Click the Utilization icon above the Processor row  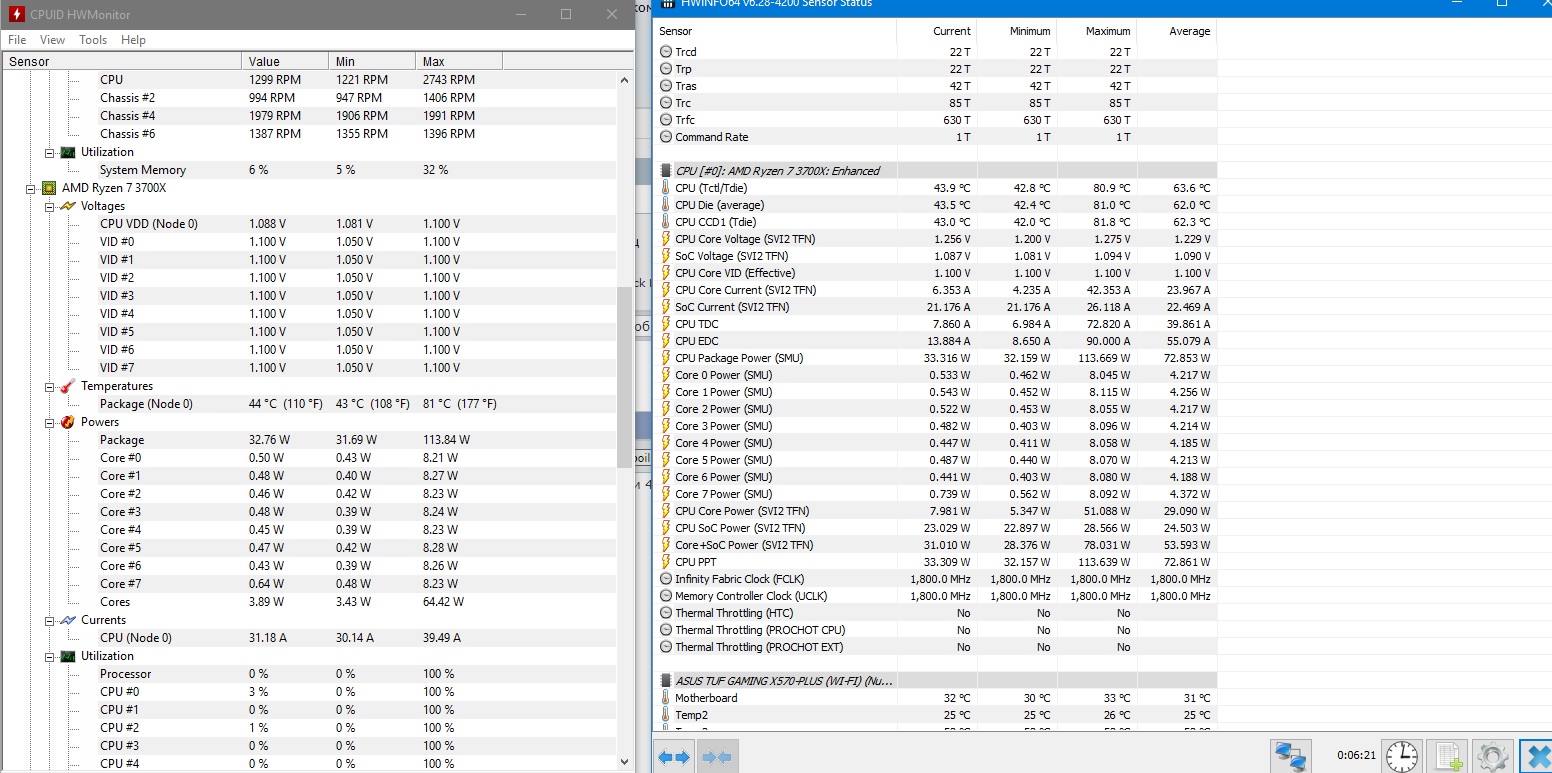point(67,656)
